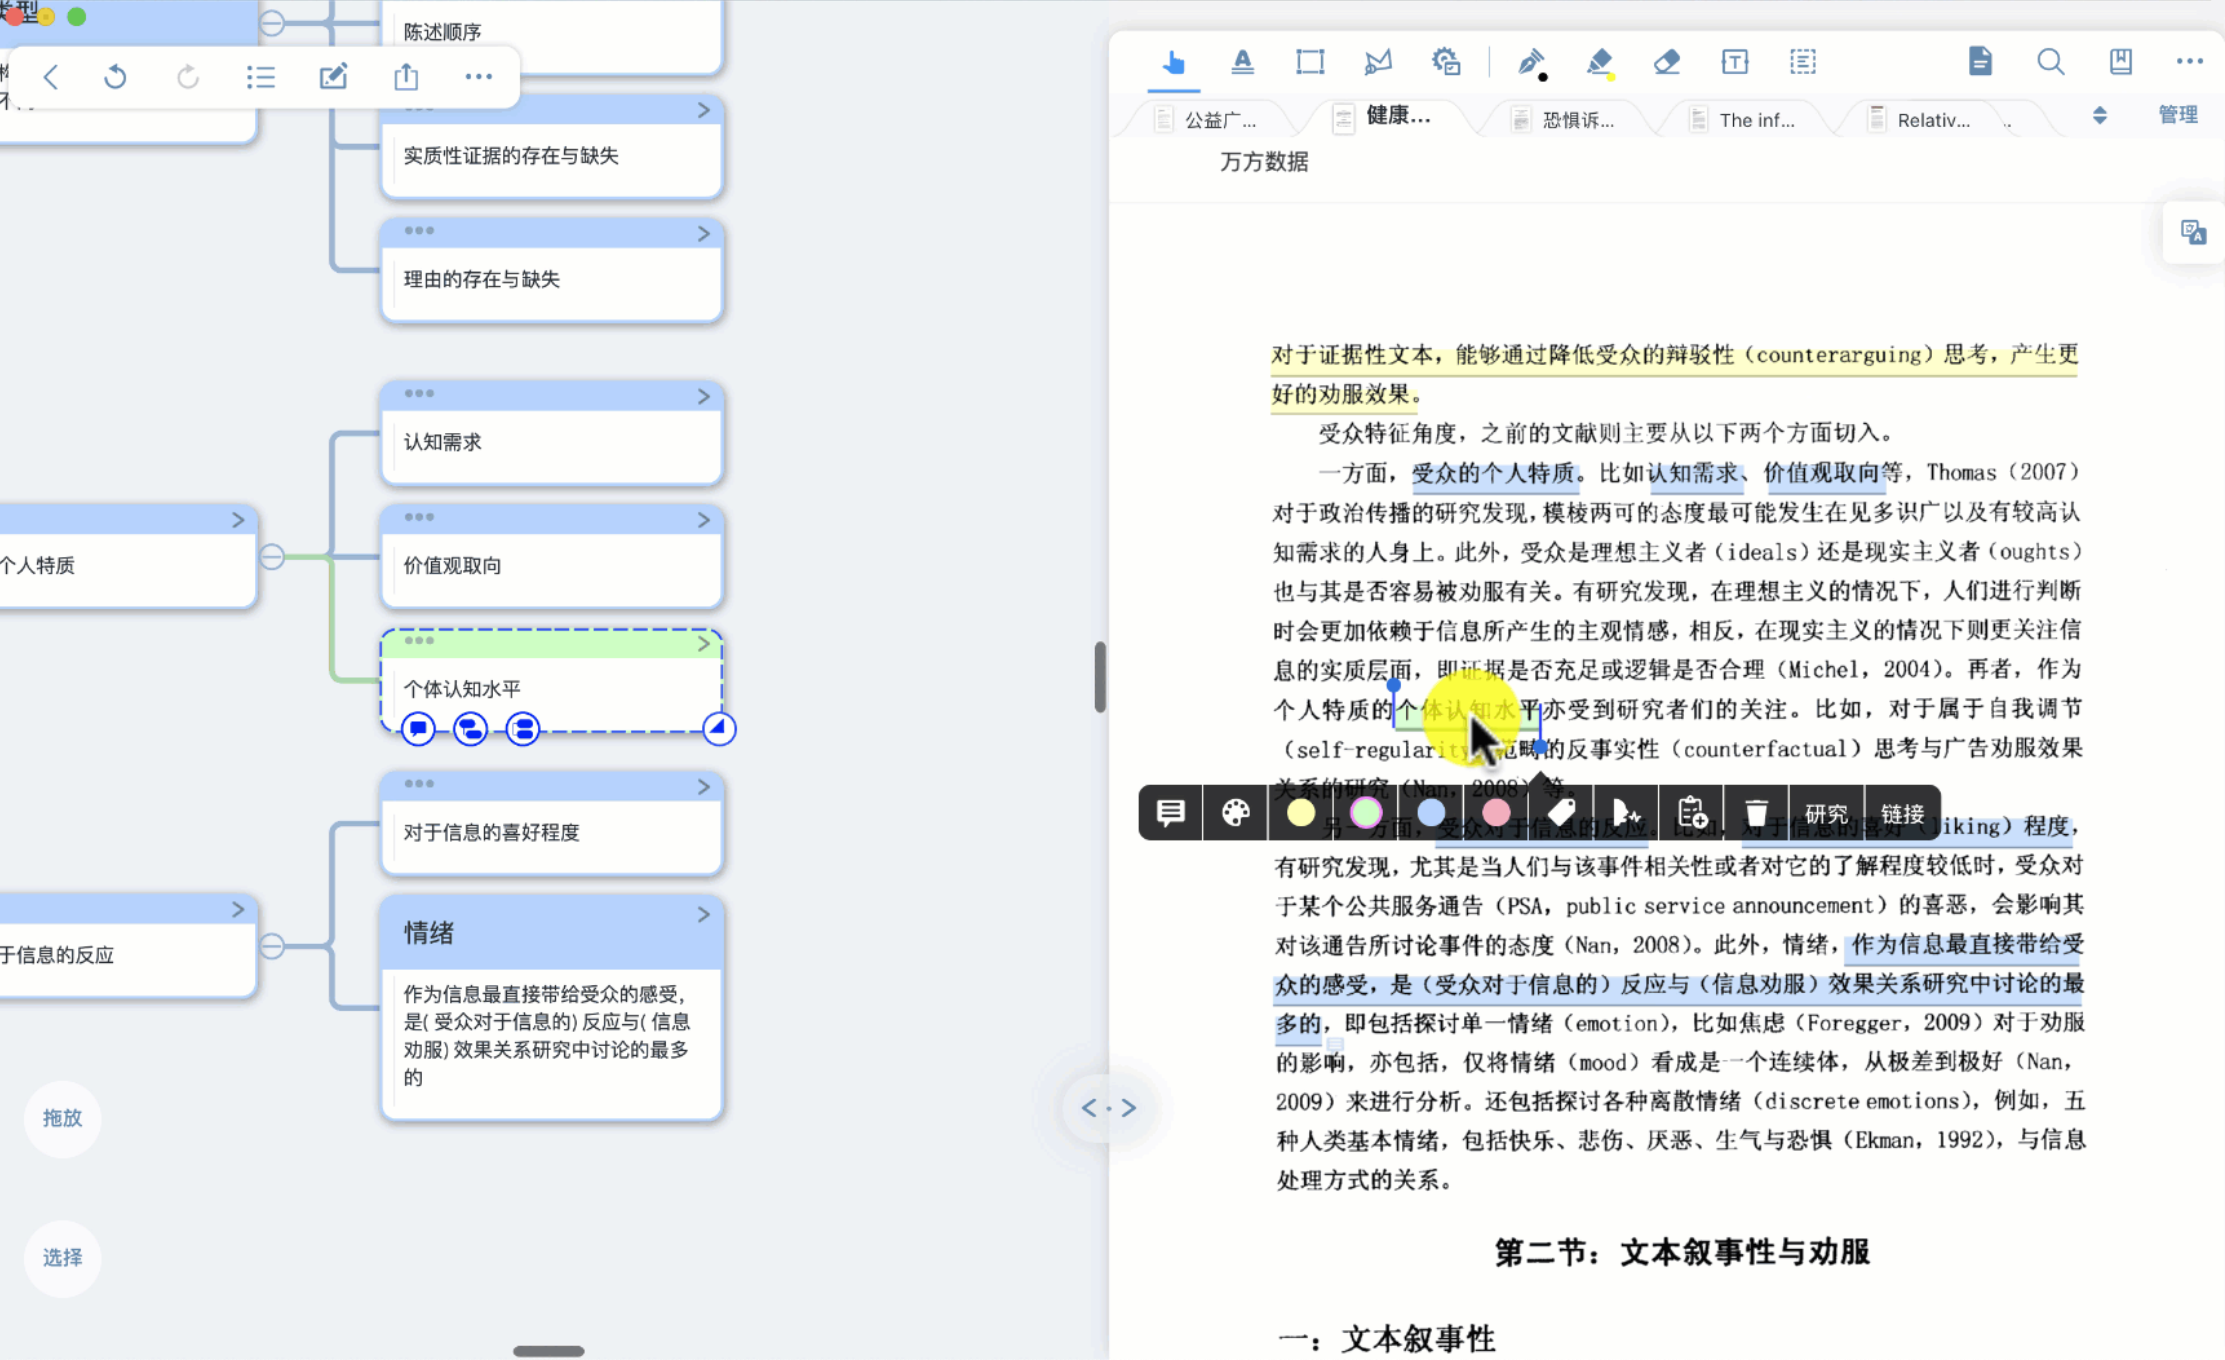Click the translate icon on document side

click(x=2193, y=233)
